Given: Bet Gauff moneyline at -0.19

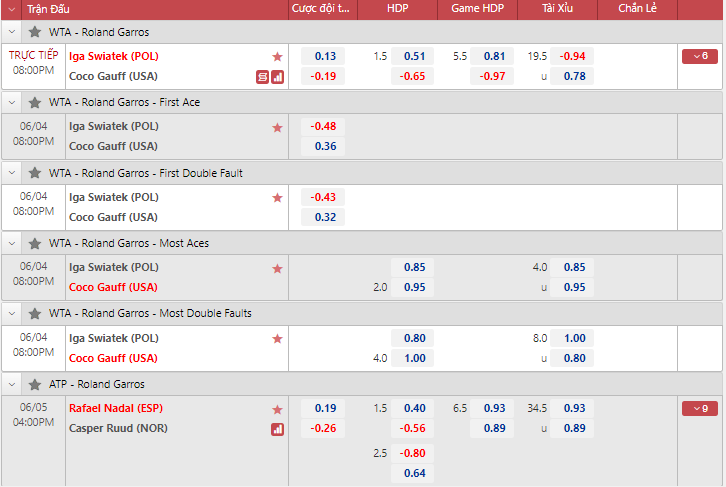Looking at the screenshot, I should [323, 76].
